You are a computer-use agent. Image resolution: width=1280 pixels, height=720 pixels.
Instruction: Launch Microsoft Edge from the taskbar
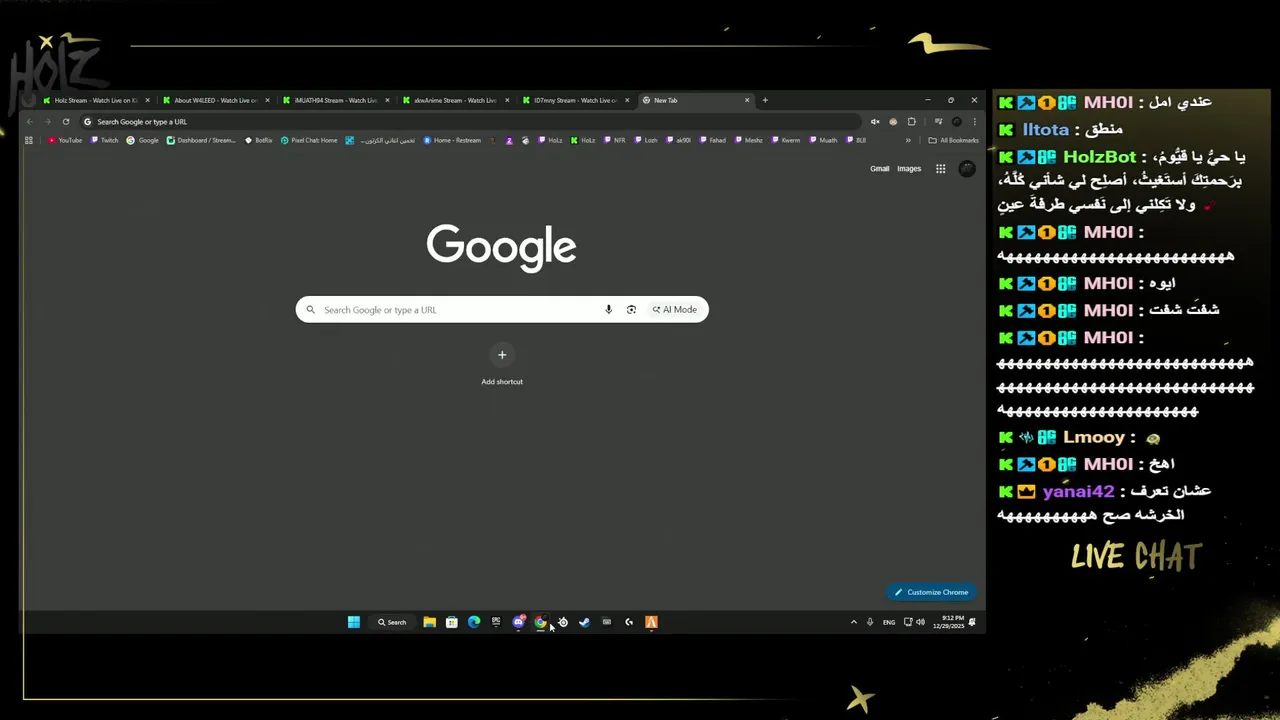point(474,622)
